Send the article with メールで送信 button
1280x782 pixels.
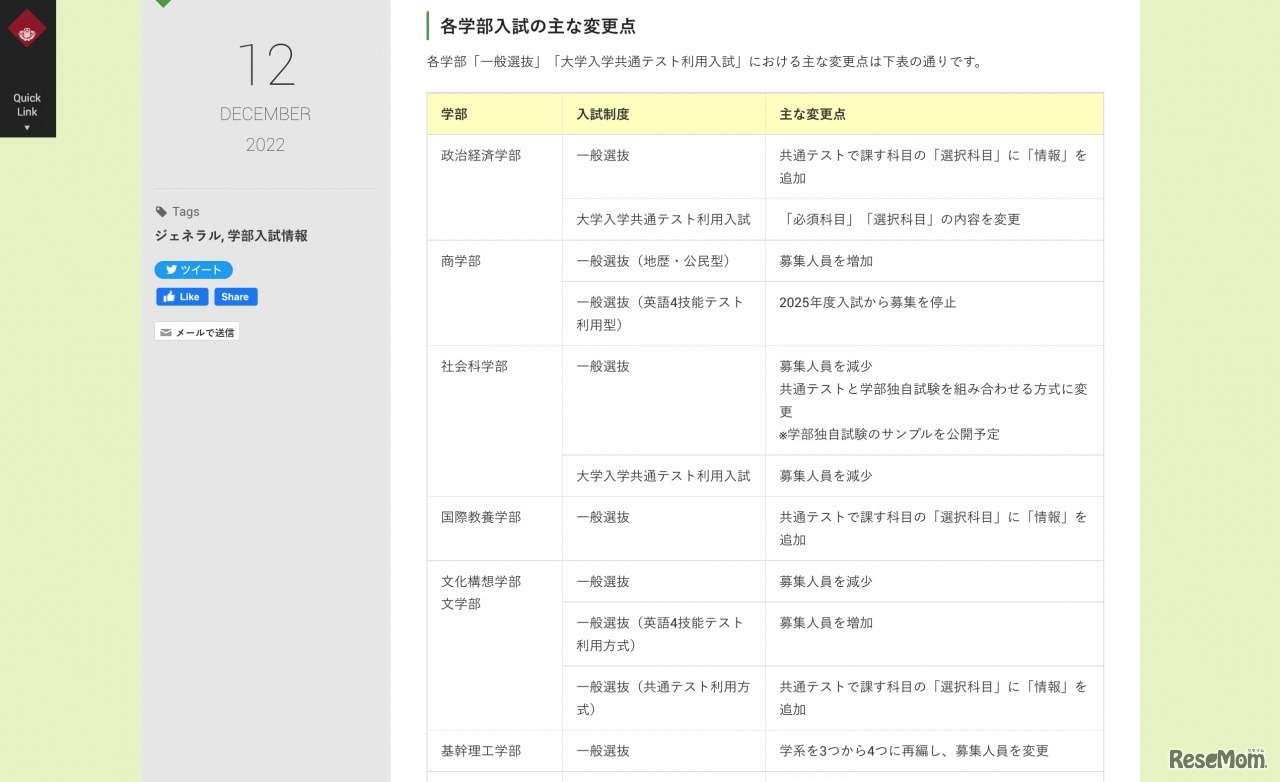pyautogui.click(x=197, y=332)
